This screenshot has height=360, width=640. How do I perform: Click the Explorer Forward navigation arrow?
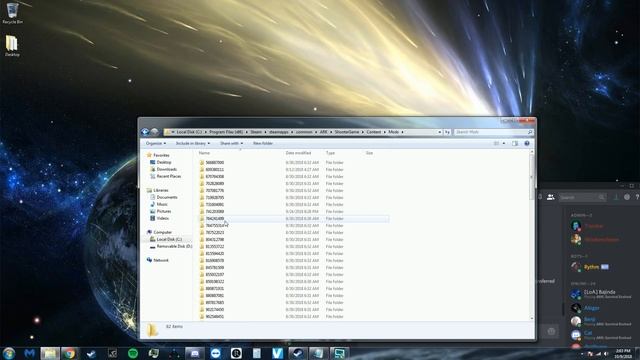point(154,132)
